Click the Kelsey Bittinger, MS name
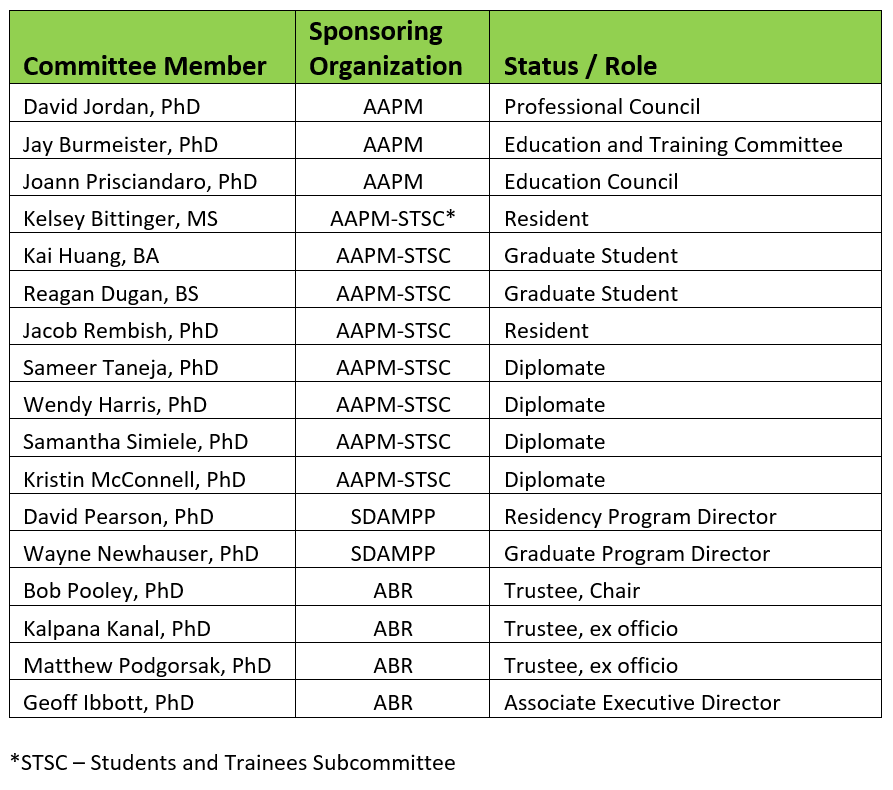Screen dimensions: 893x790 click(x=120, y=218)
